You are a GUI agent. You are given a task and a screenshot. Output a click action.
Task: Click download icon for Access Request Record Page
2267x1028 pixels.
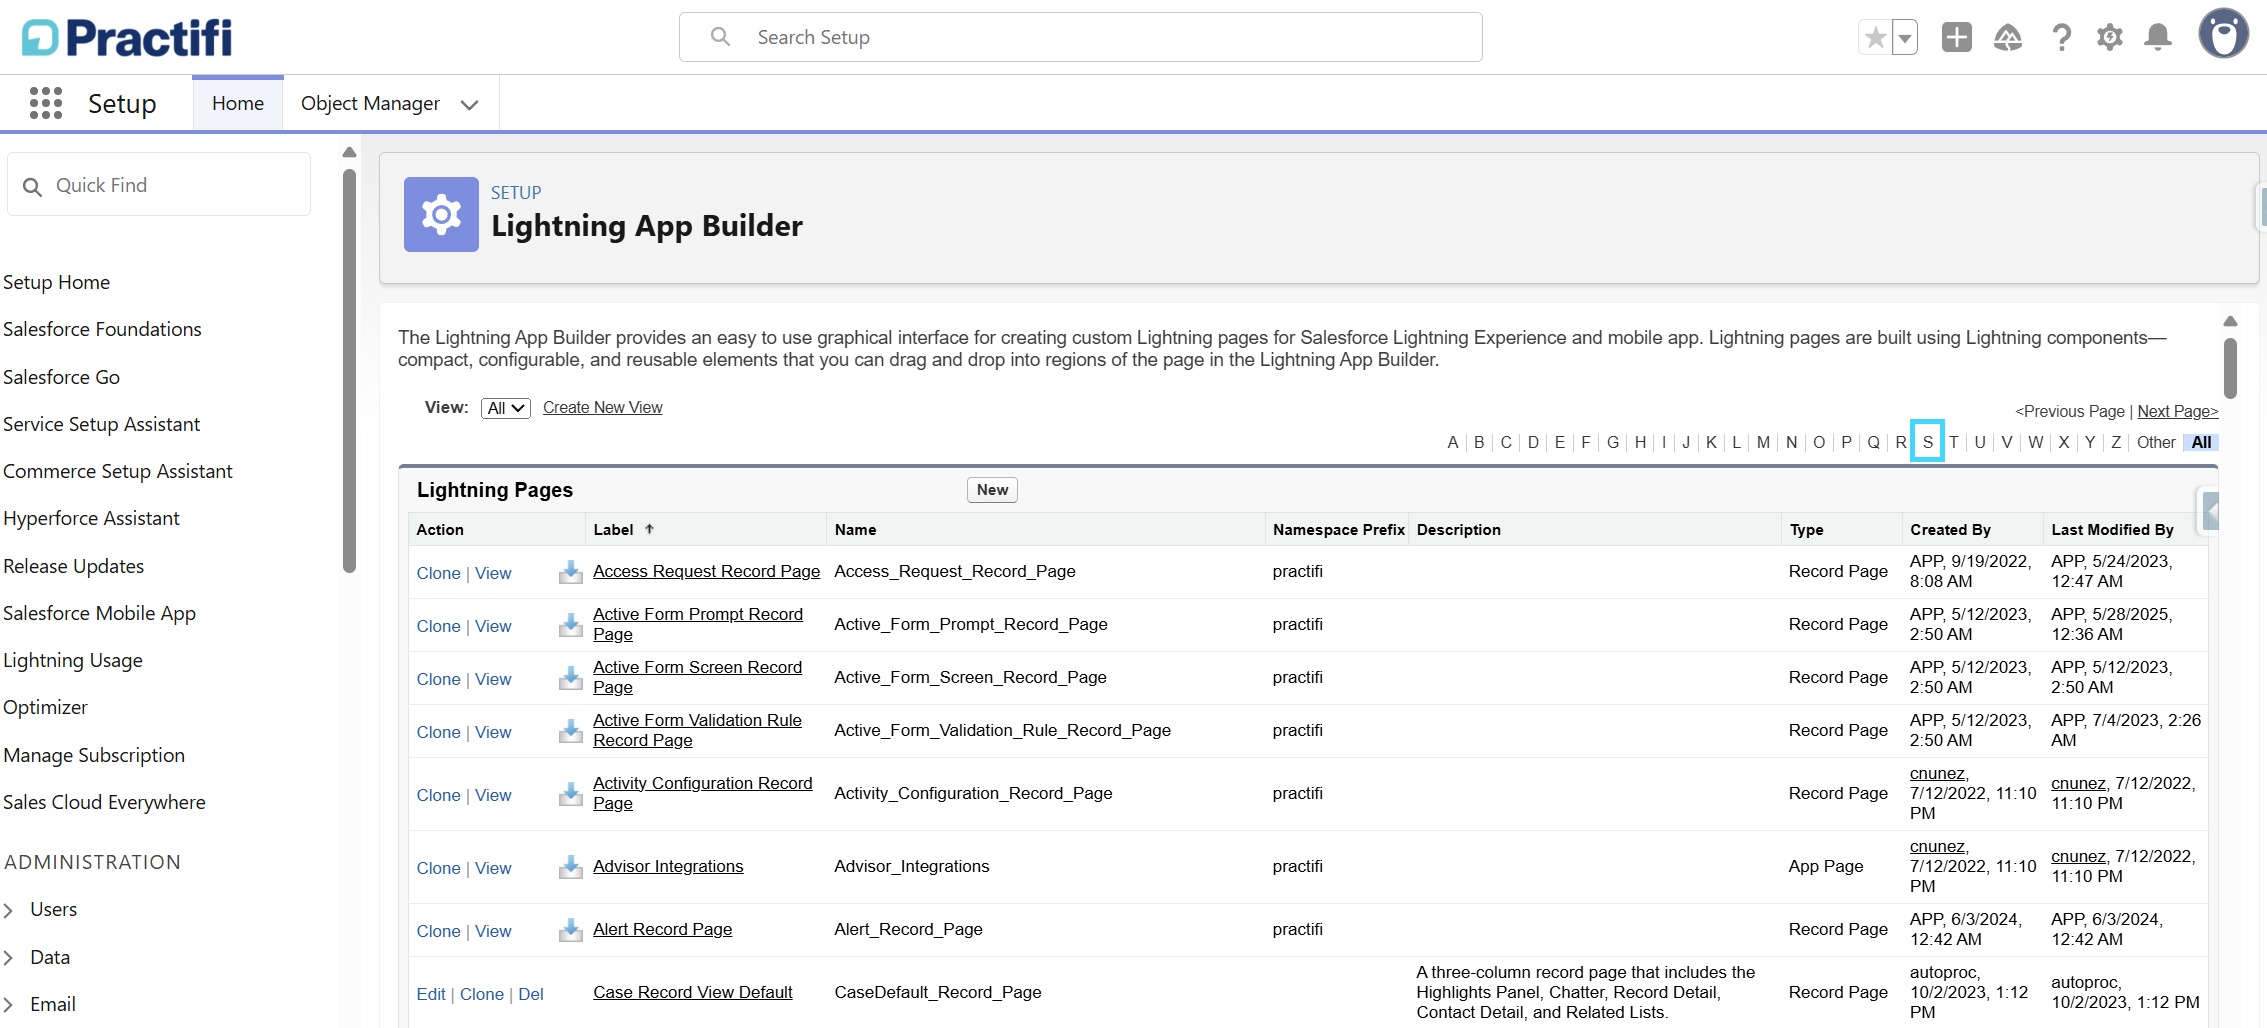pos(570,572)
